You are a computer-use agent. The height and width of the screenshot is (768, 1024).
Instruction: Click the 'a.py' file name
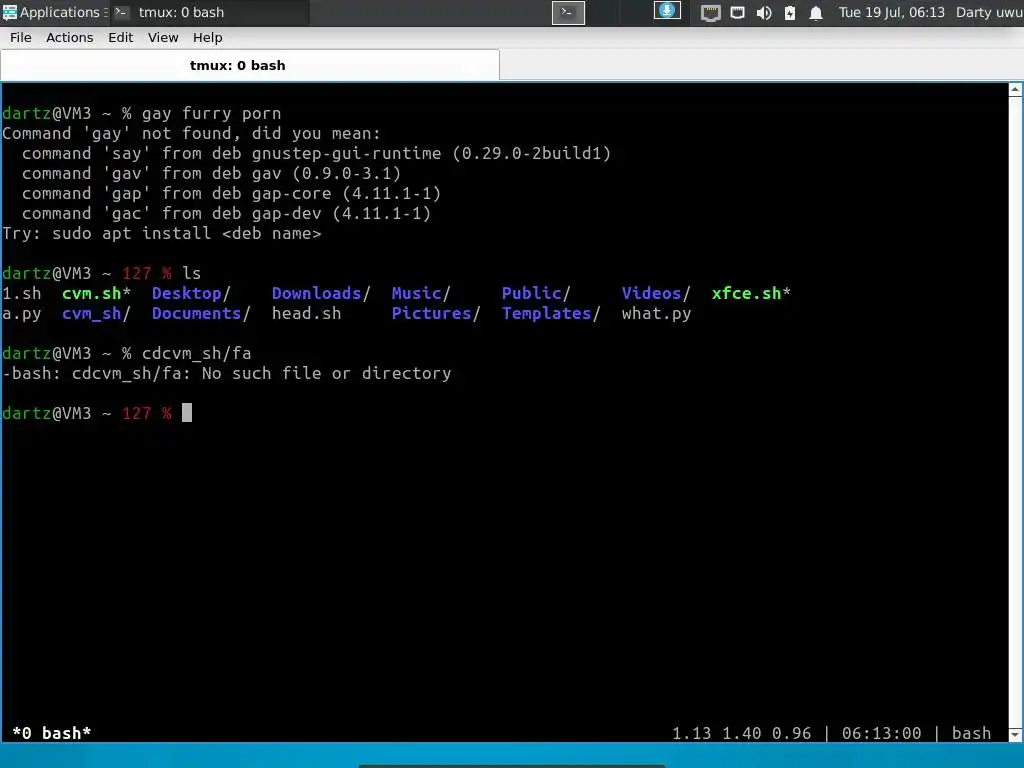point(22,313)
